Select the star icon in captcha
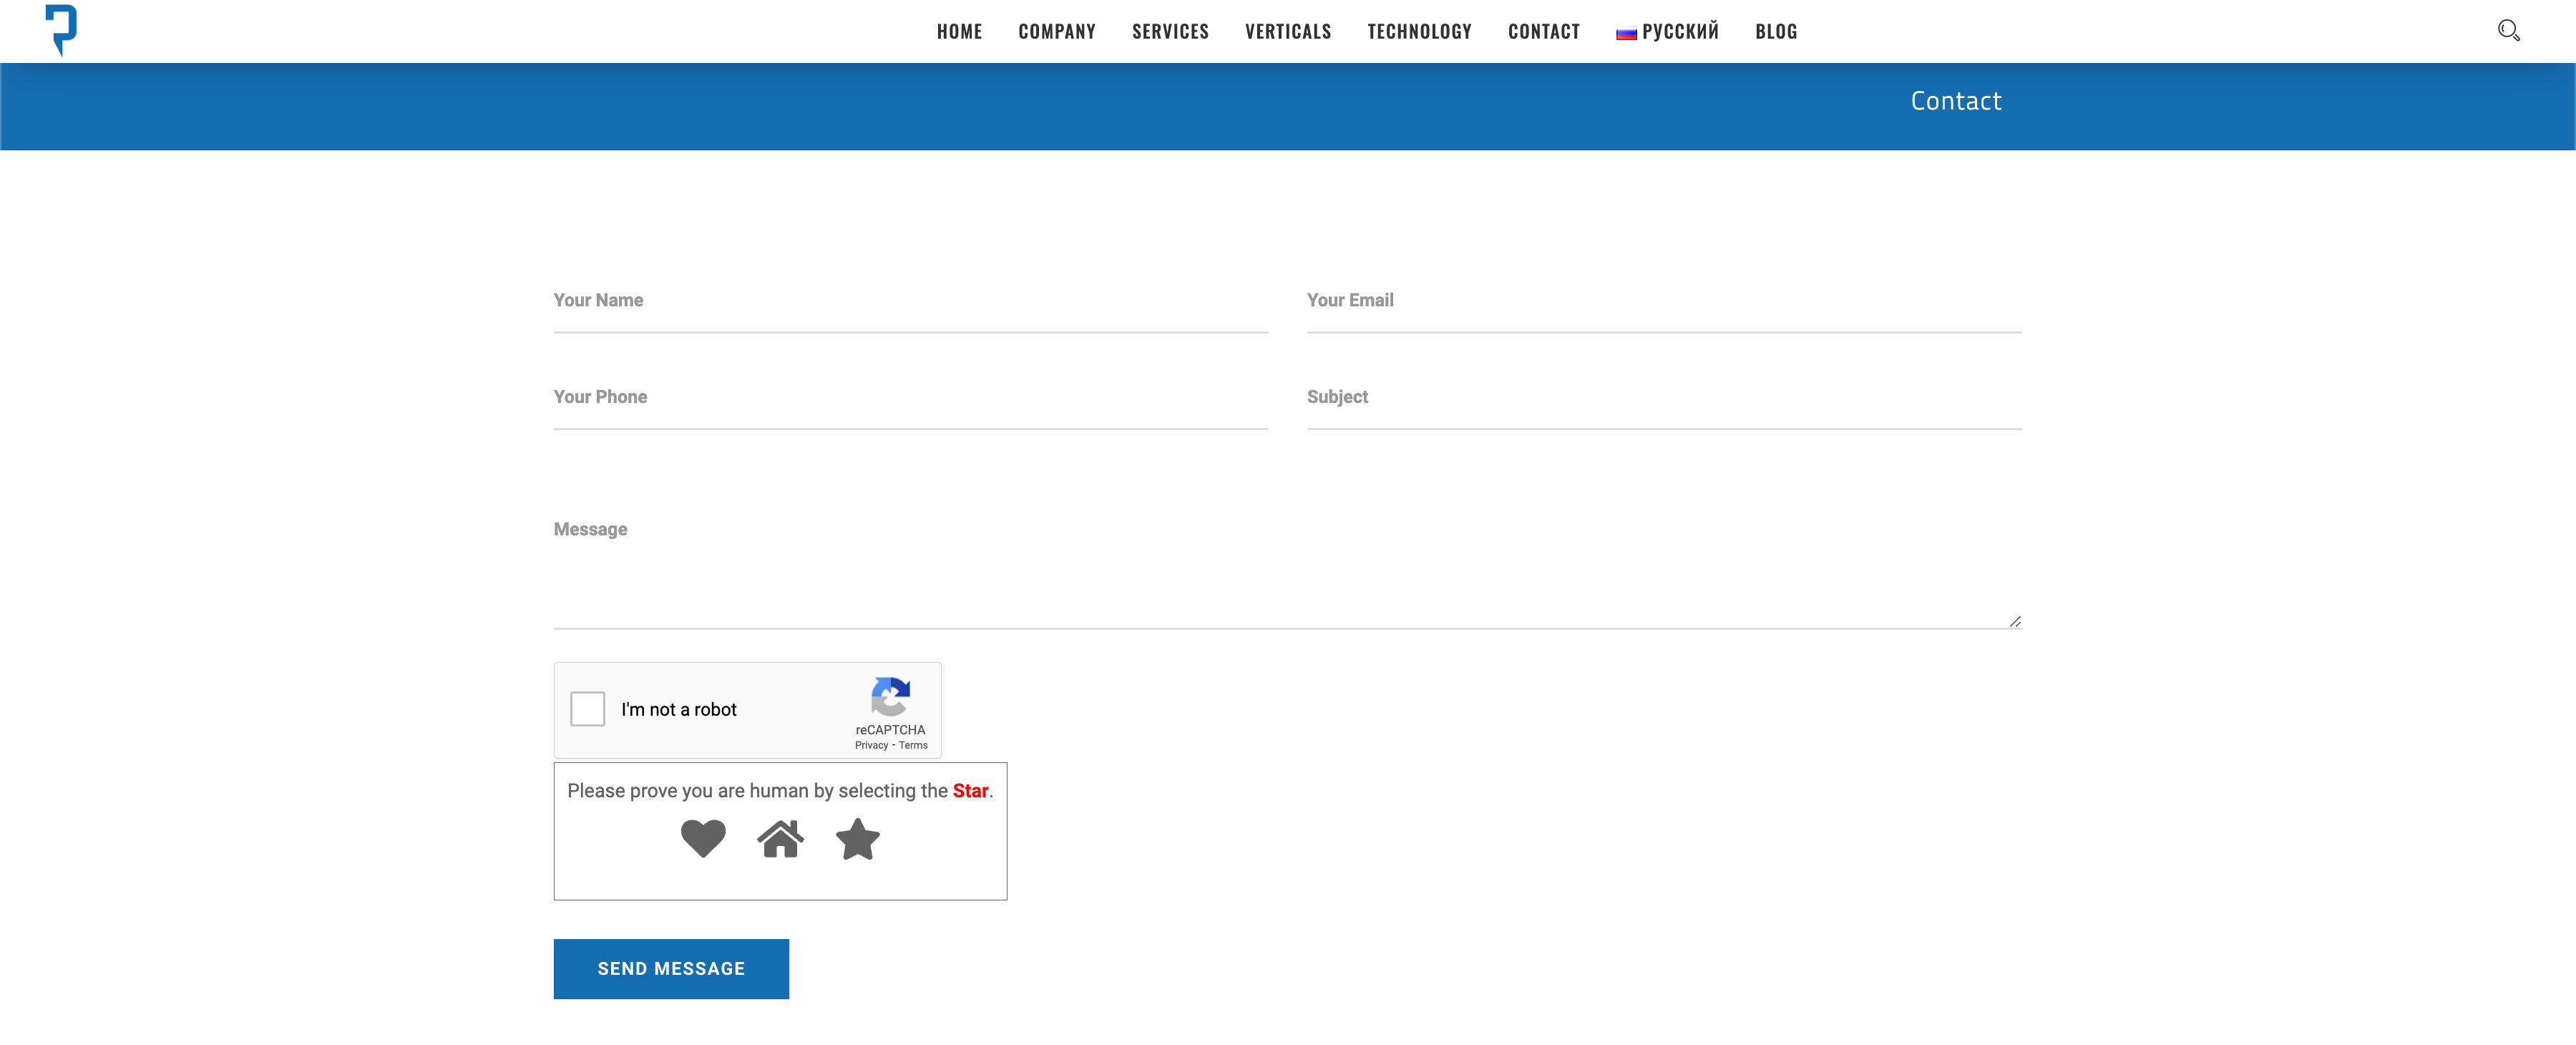 (x=857, y=839)
